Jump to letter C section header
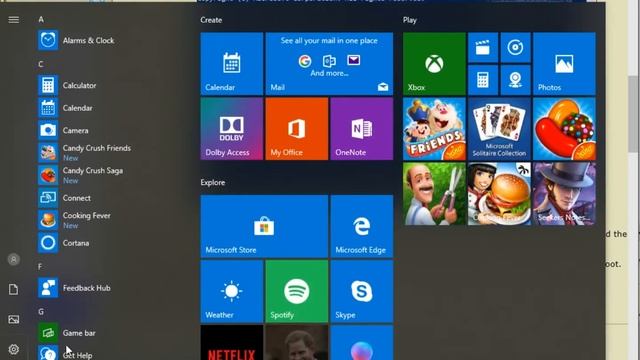640x360 pixels. point(41,64)
